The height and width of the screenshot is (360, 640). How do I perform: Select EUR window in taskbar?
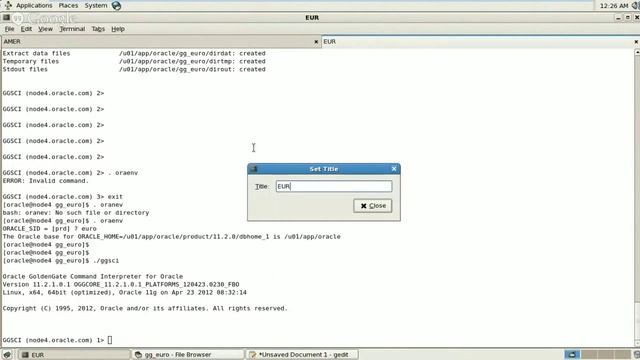(x=74, y=355)
